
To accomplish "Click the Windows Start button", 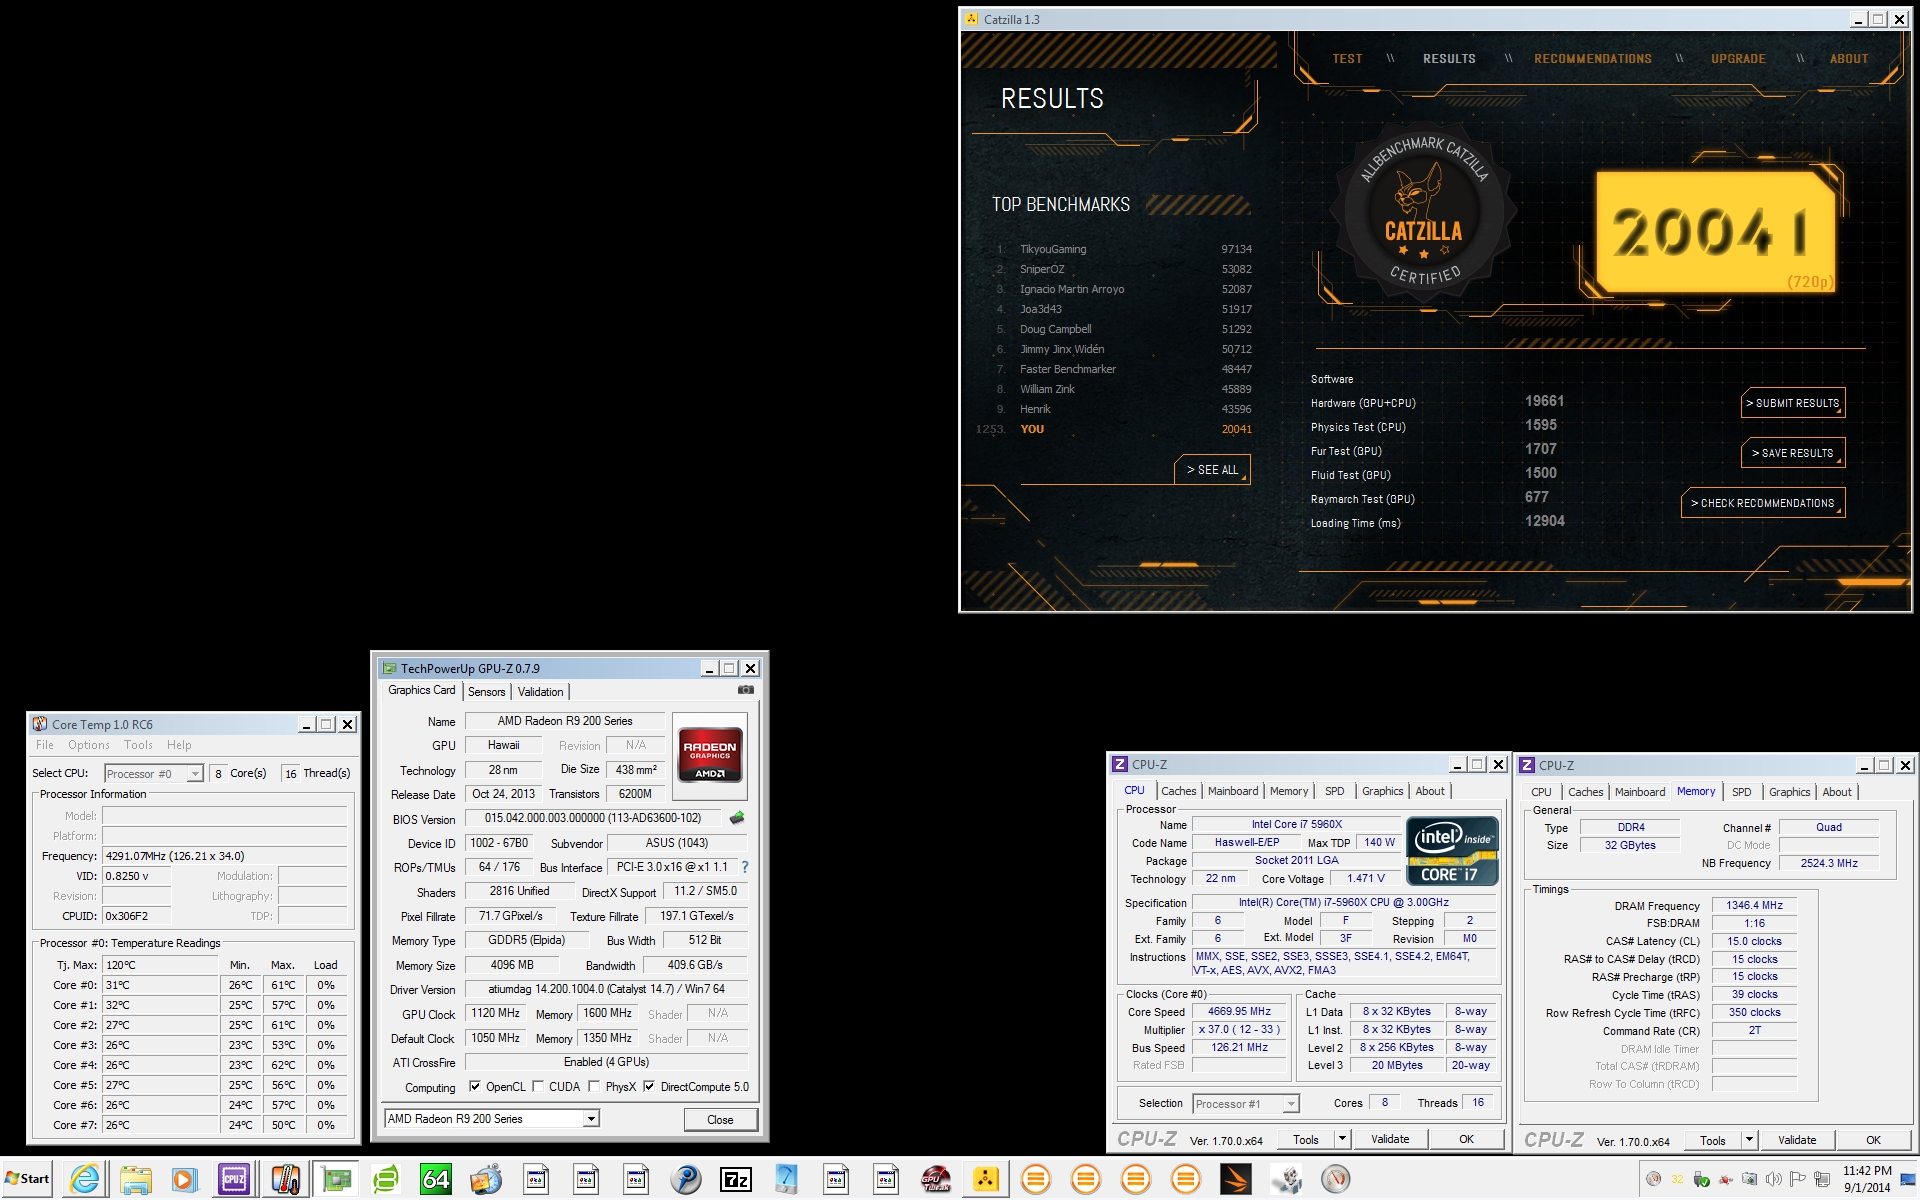I will 28,1179.
